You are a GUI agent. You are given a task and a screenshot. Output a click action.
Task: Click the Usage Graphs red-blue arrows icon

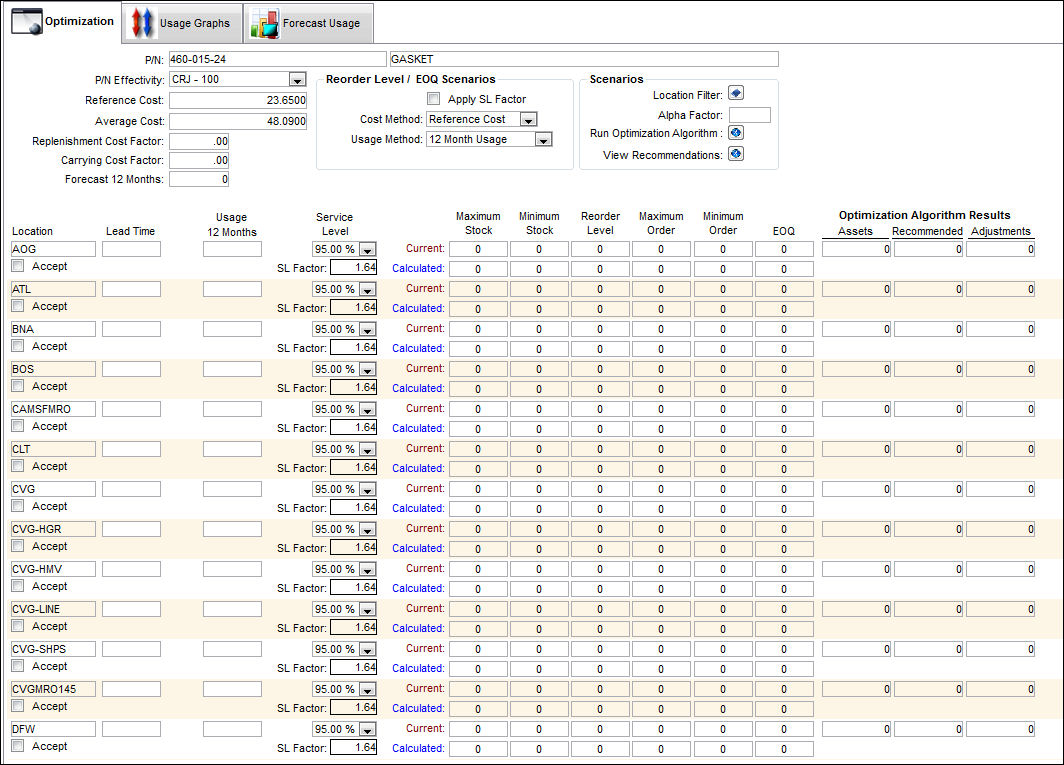pos(142,22)
